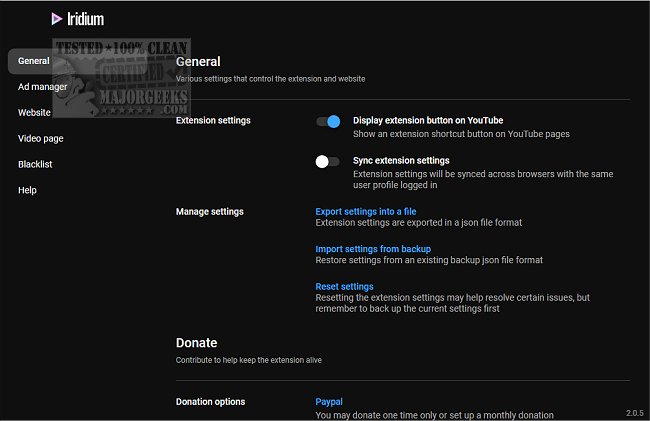Click the Donate section heading
650x421 pixels.
196,343
